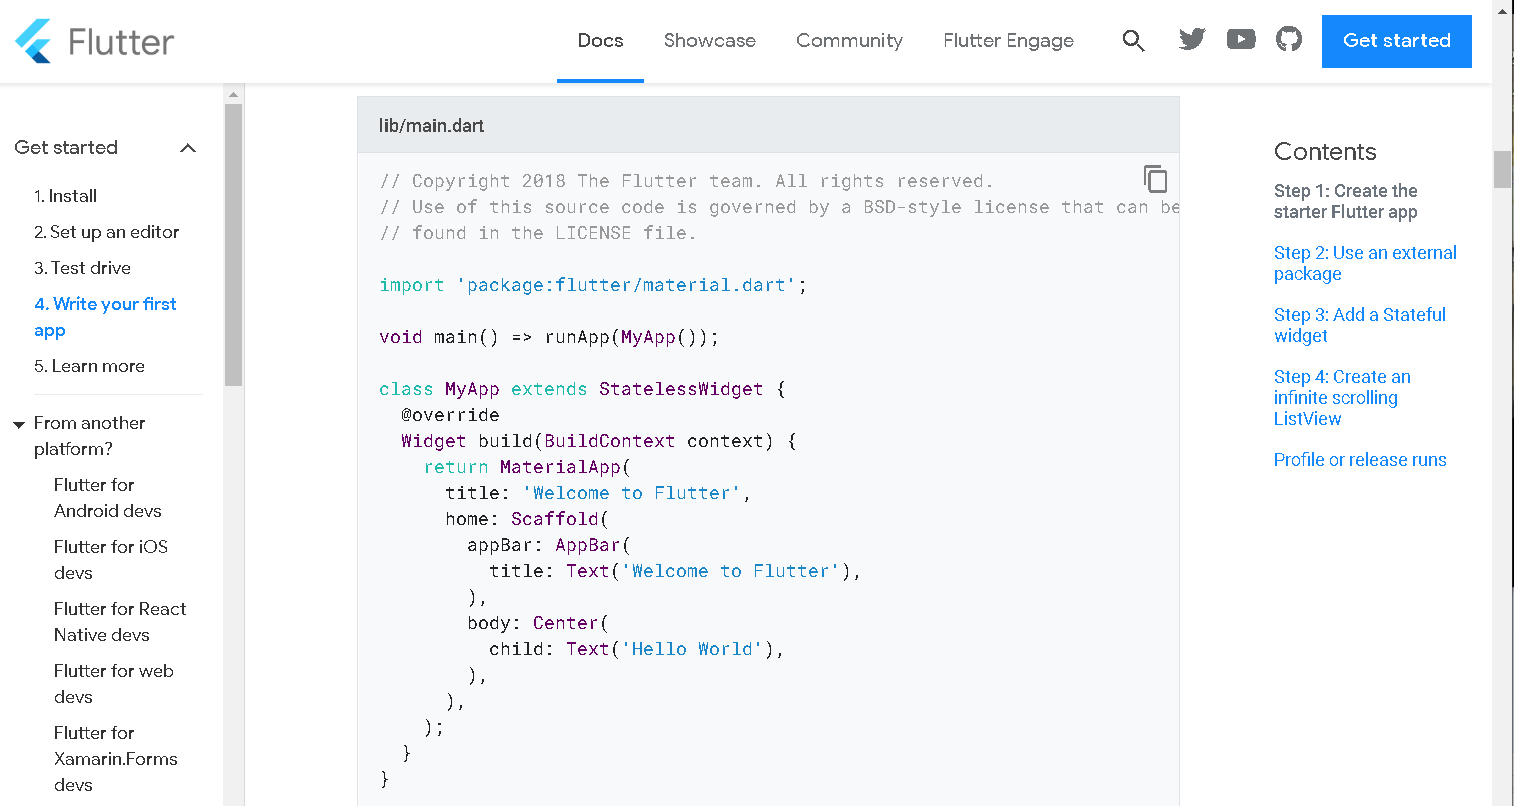
Task: Click the class MyApp extends StatelessWidget line
Action: 583,389
